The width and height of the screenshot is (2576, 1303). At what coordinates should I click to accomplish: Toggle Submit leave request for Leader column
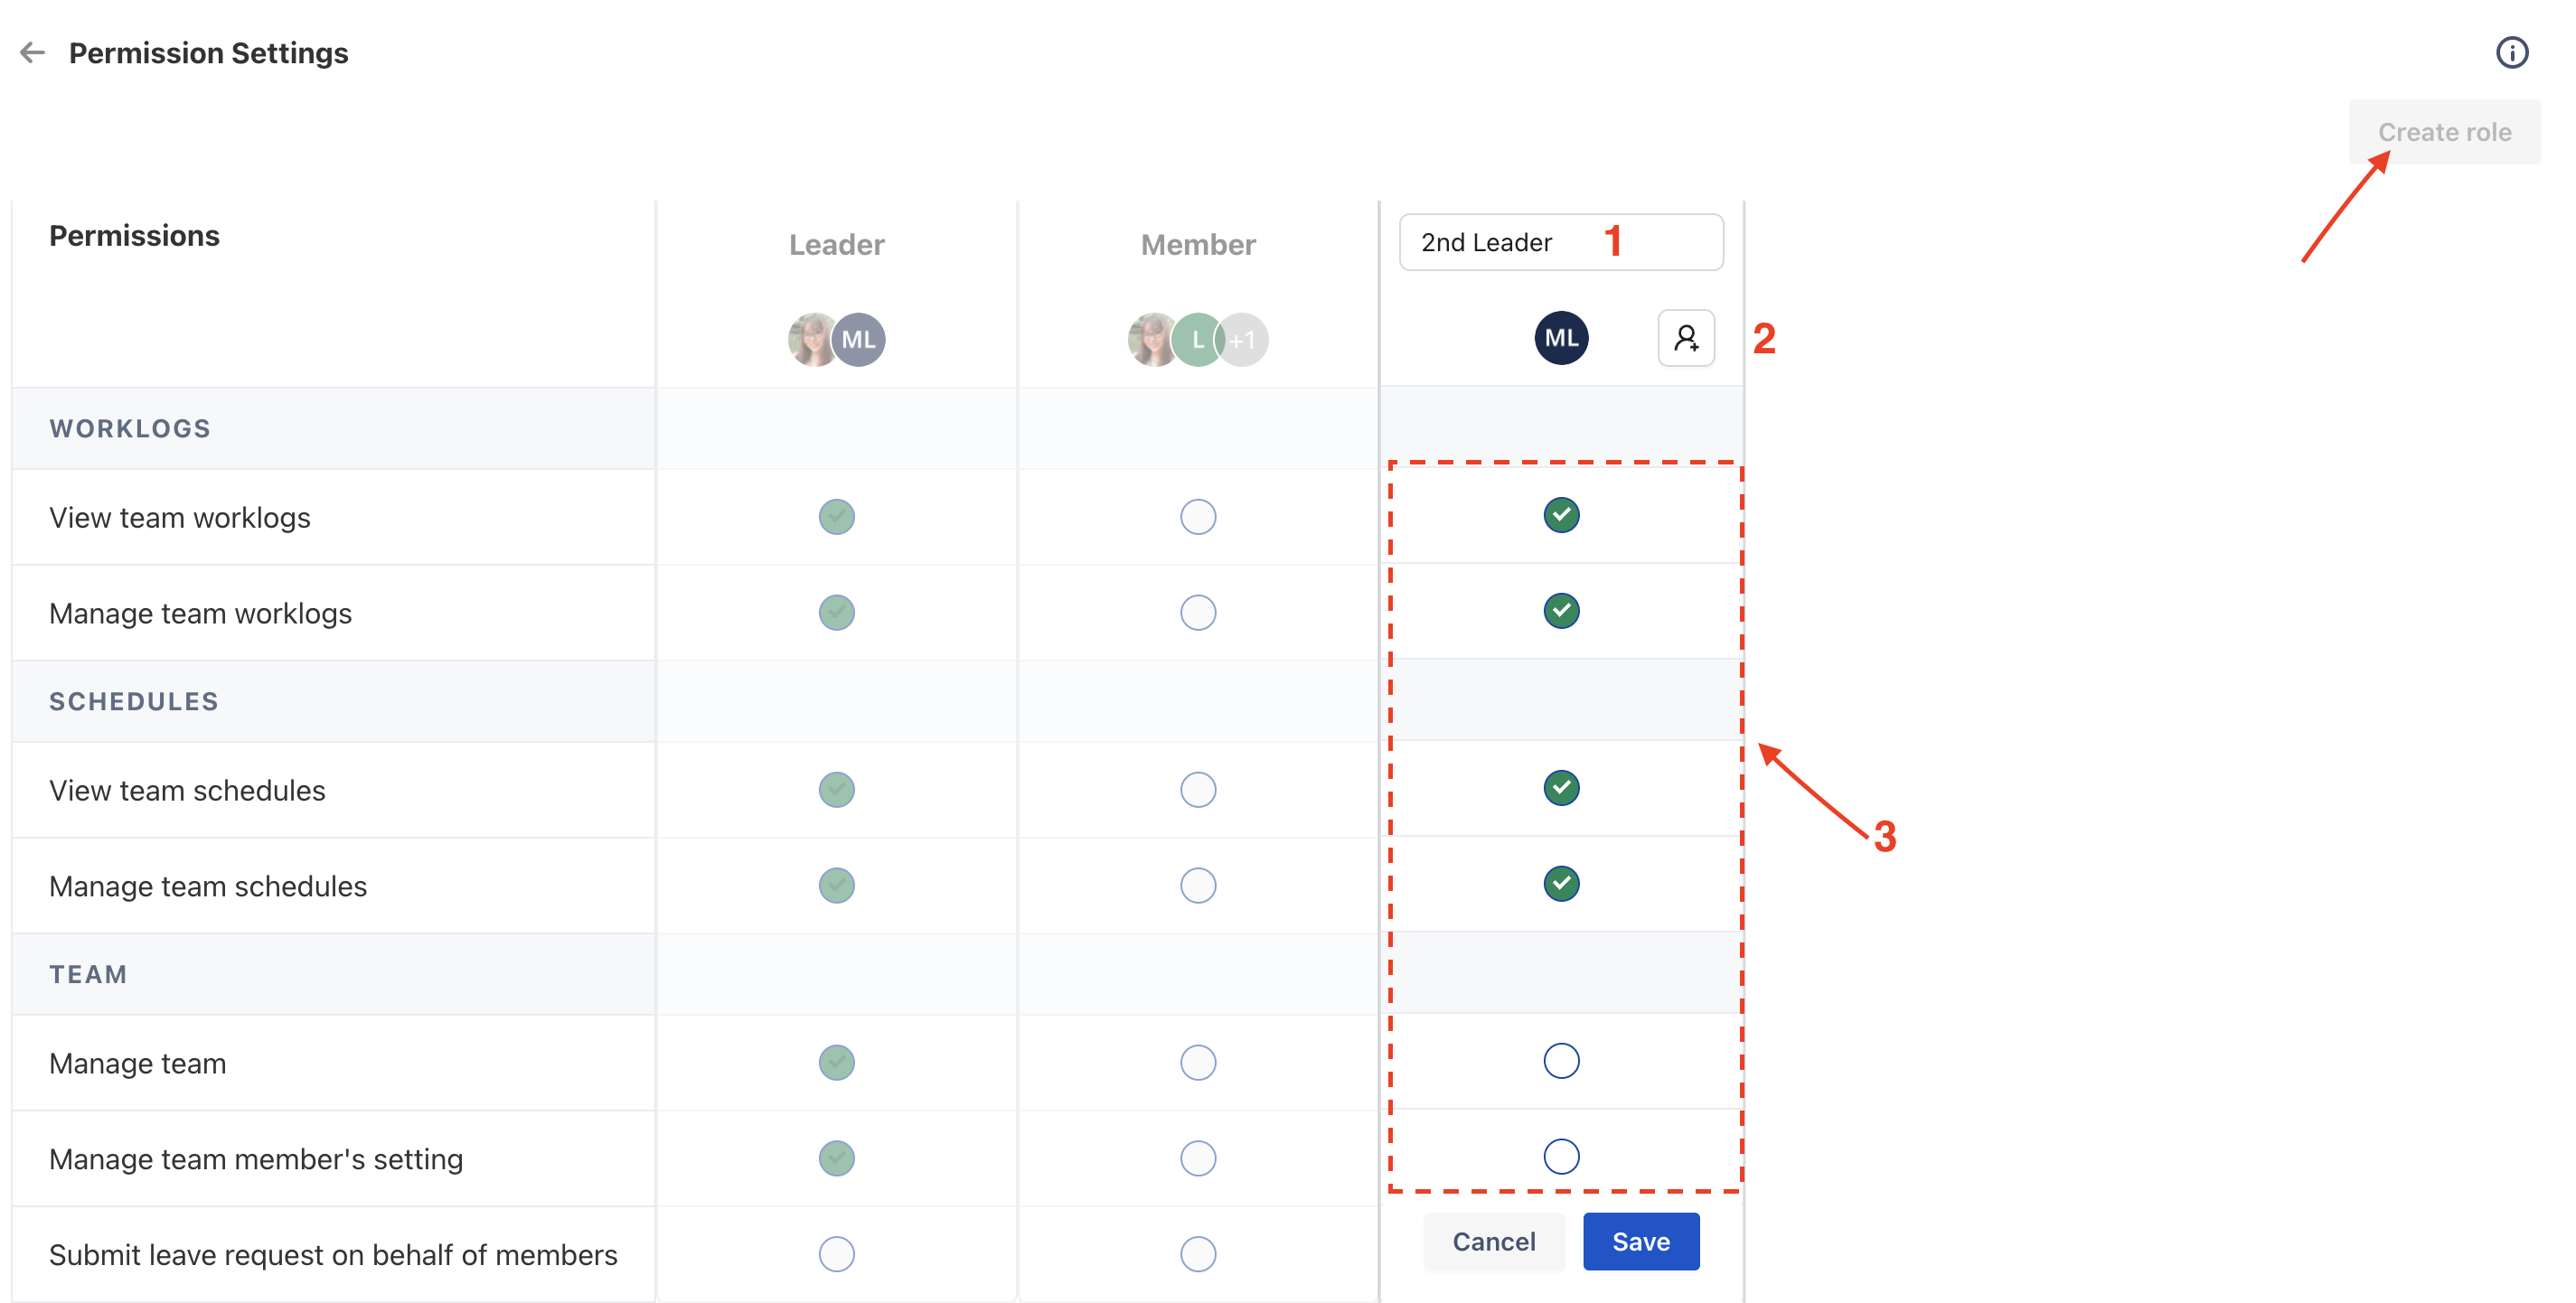tap(836, 1254)
